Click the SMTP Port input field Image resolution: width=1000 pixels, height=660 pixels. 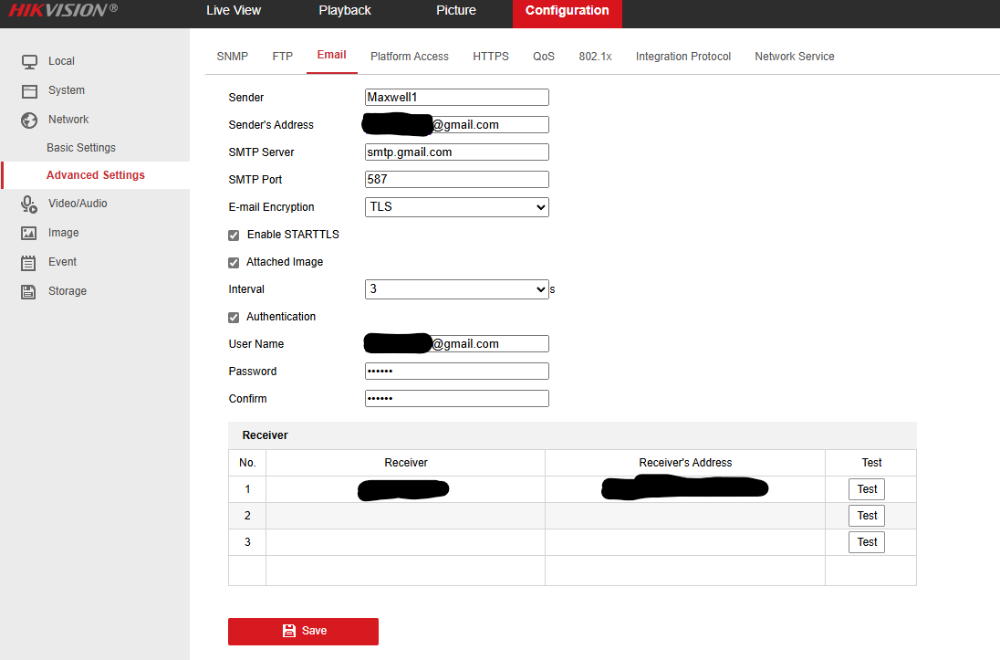457,179
